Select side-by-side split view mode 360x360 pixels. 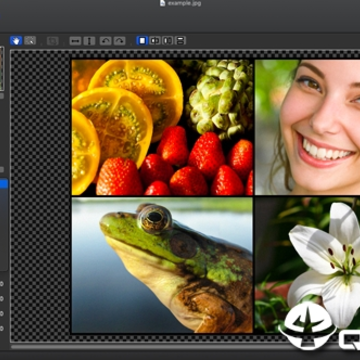coord(167,41)
